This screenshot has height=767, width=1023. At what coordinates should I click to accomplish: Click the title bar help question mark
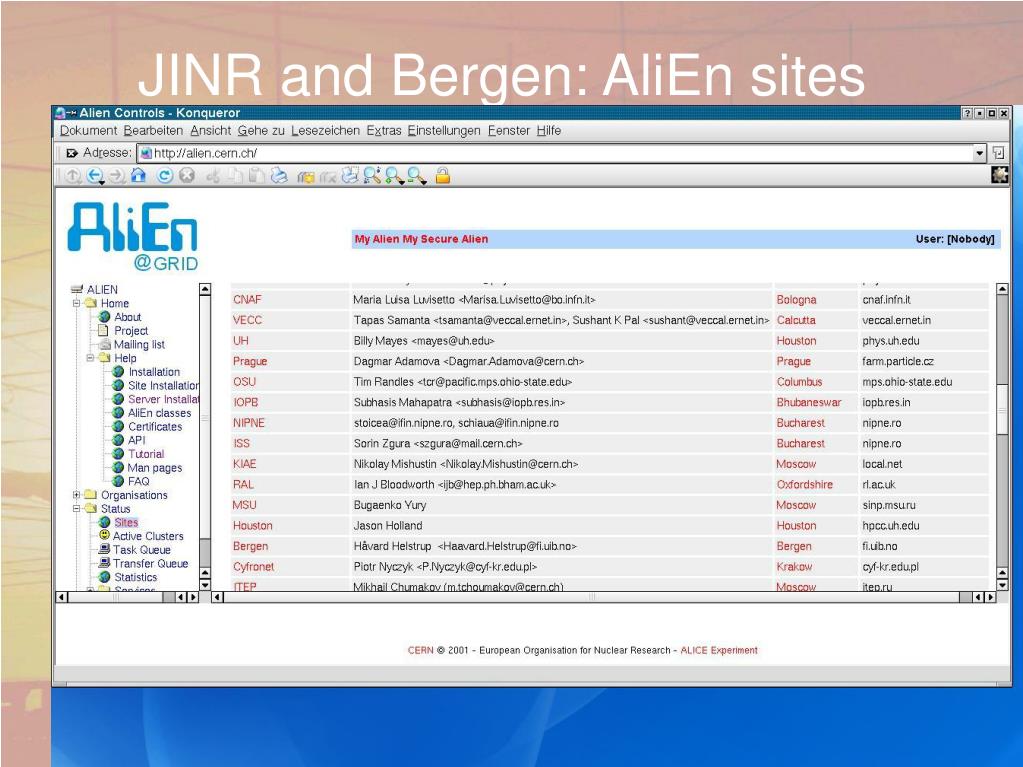click(x=968, y=113)
